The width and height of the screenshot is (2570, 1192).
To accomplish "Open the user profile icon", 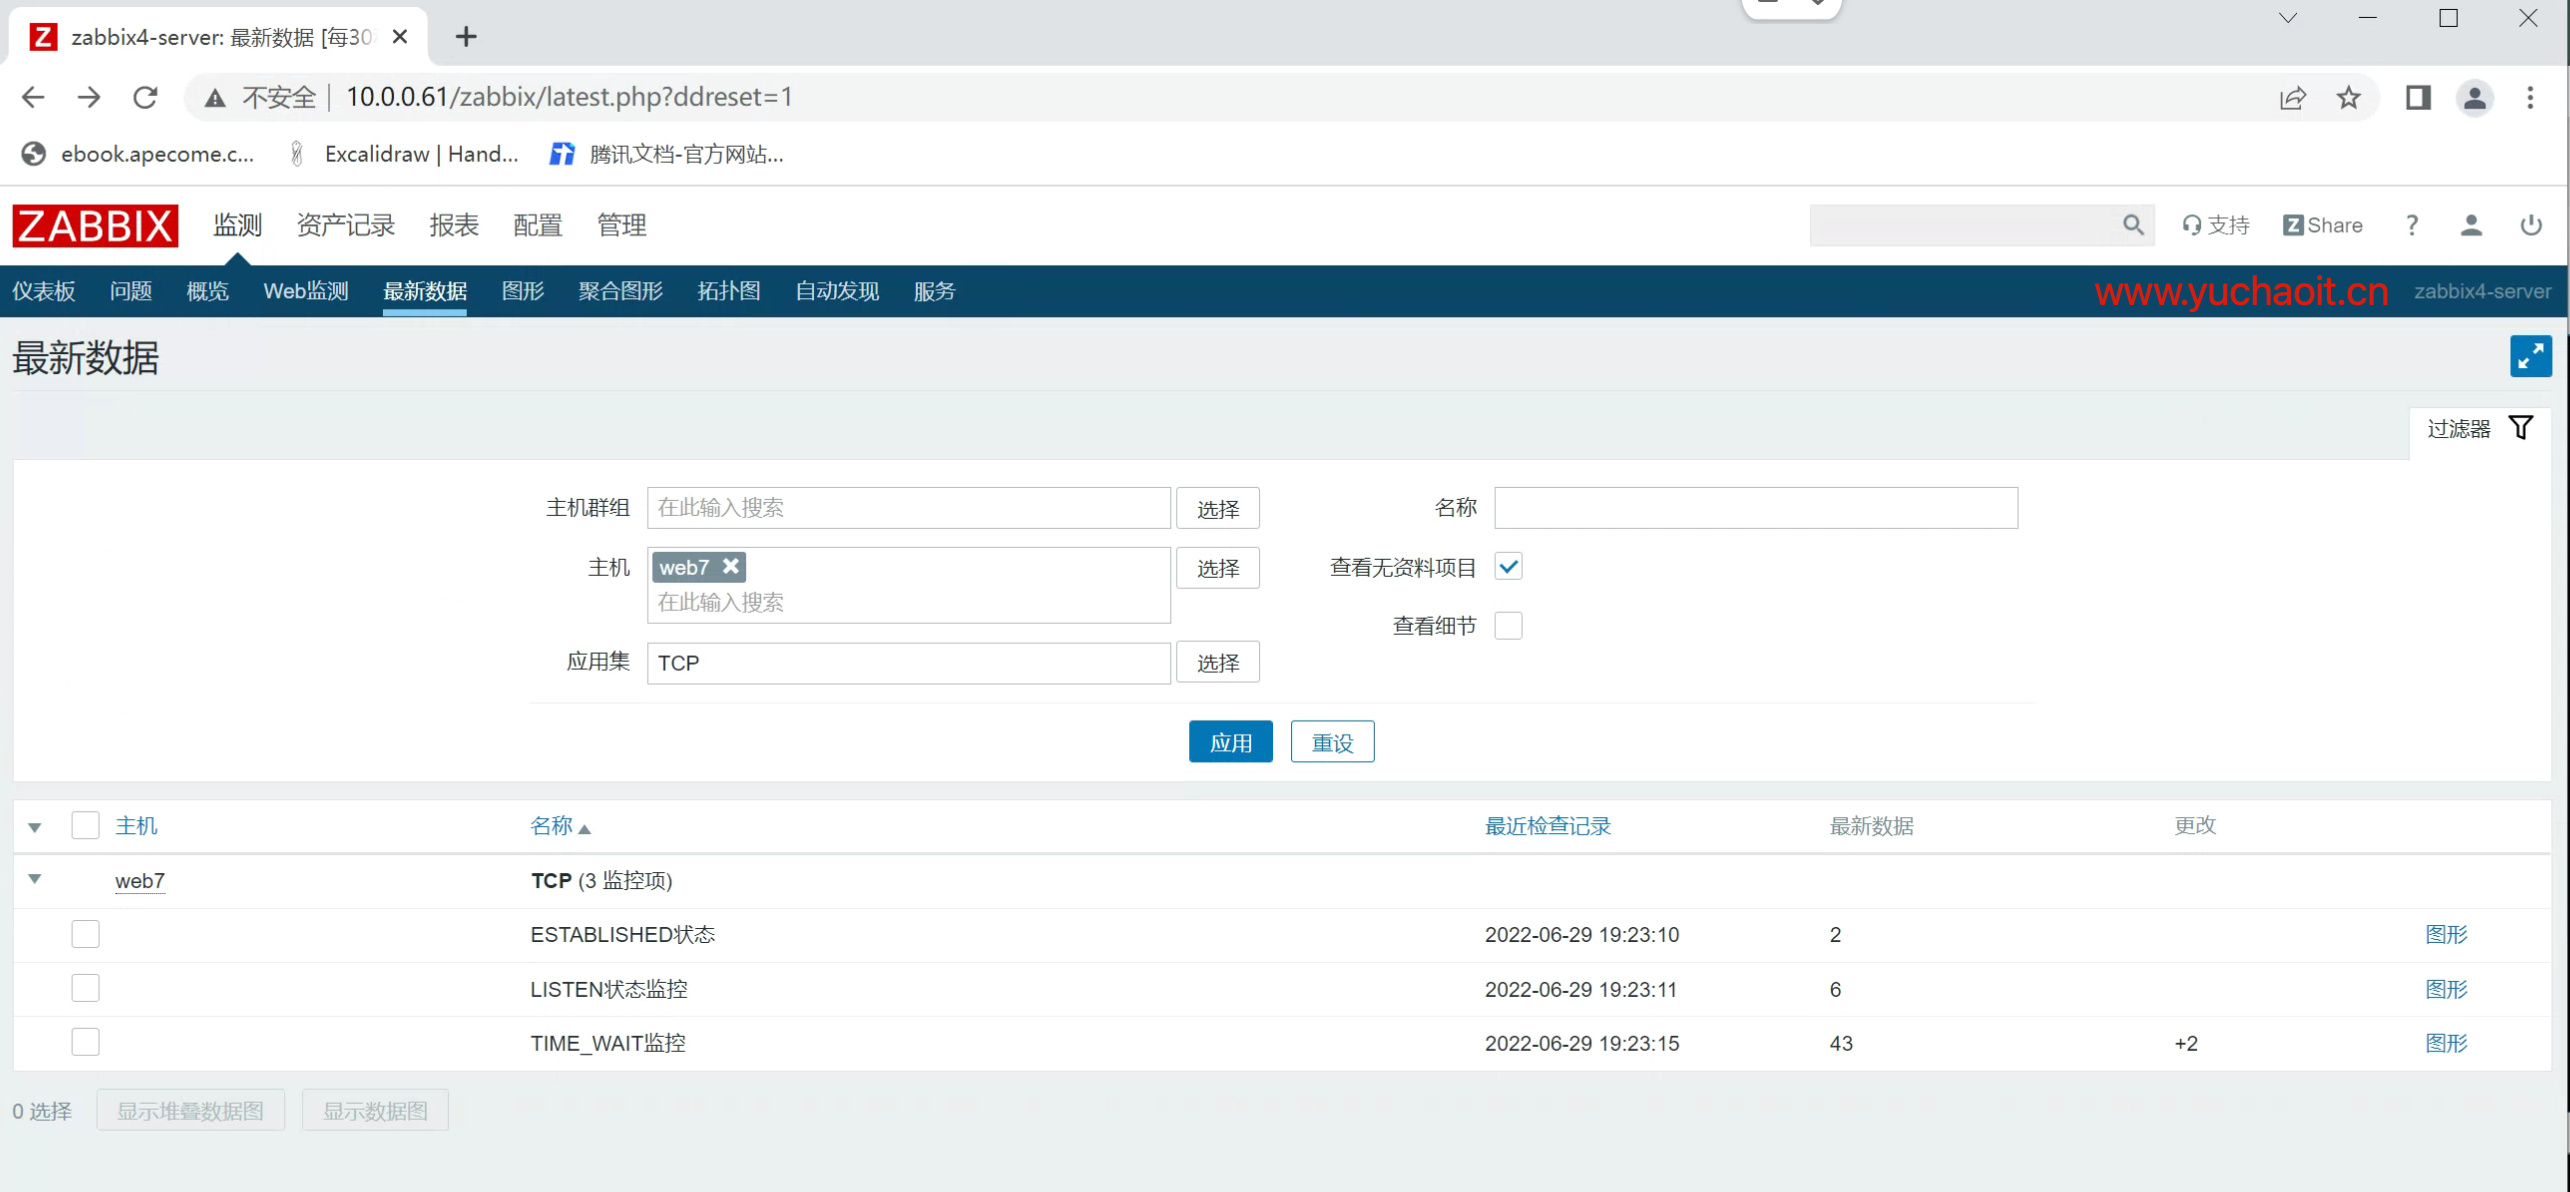I will (x=2471, y=226).
